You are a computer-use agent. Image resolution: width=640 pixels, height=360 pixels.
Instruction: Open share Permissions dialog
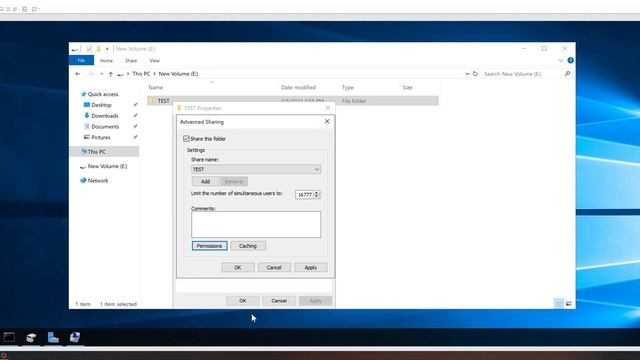coord(209,246)
